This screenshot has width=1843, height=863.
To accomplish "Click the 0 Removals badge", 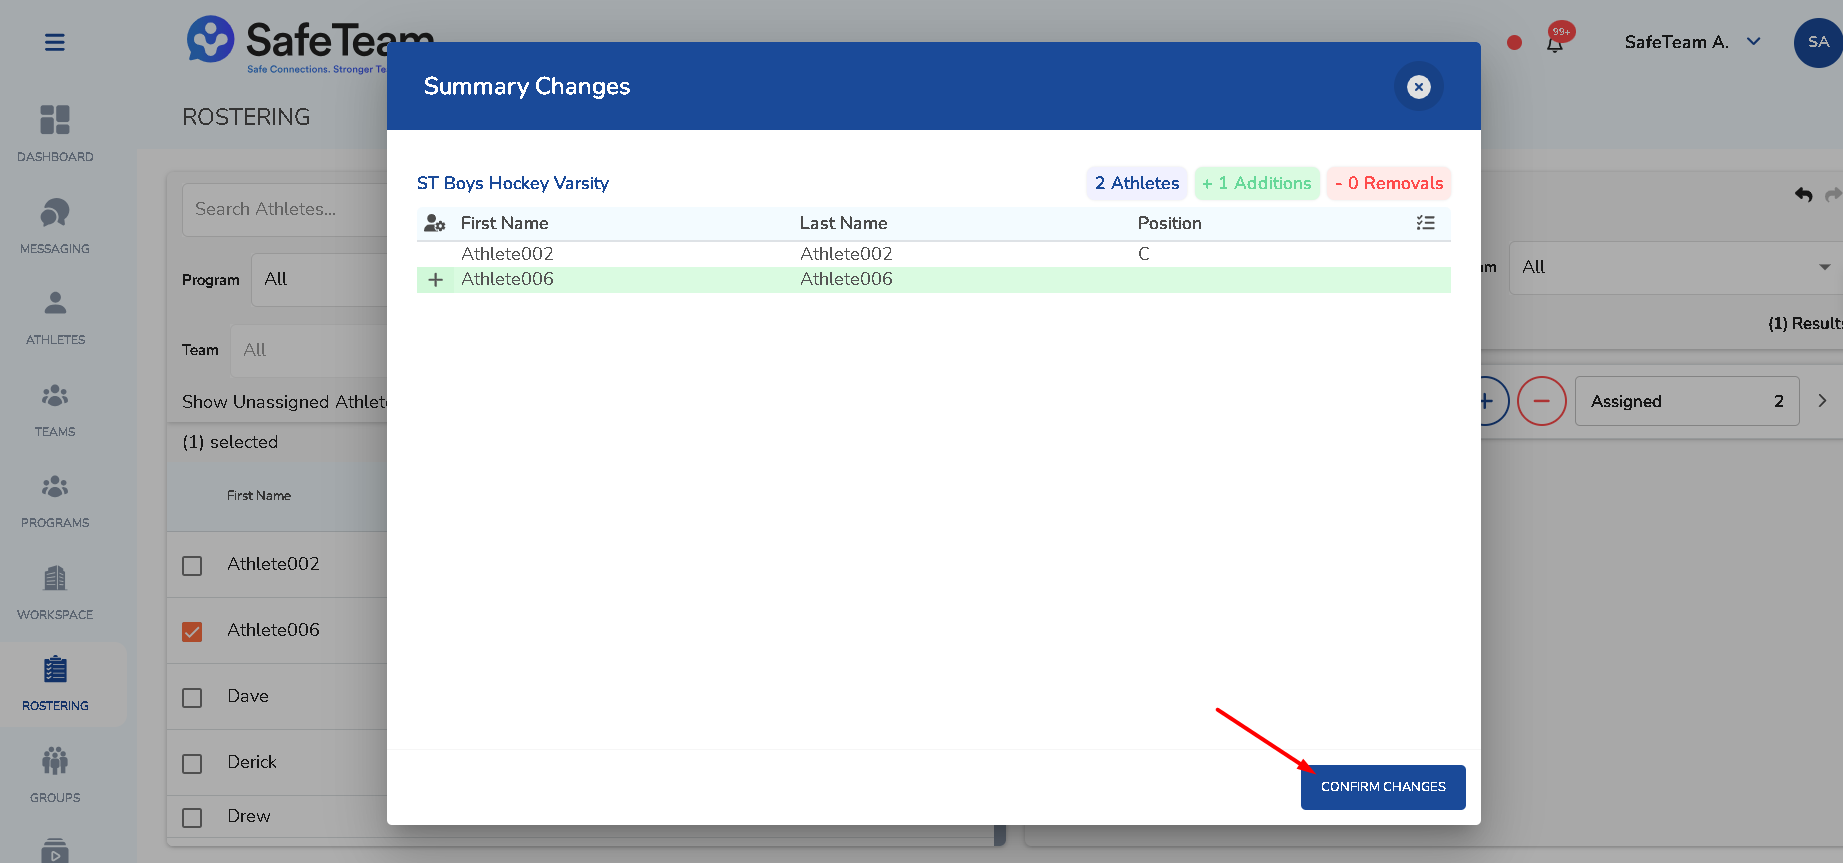I will pyautogui.click(x=1389, y=183).
